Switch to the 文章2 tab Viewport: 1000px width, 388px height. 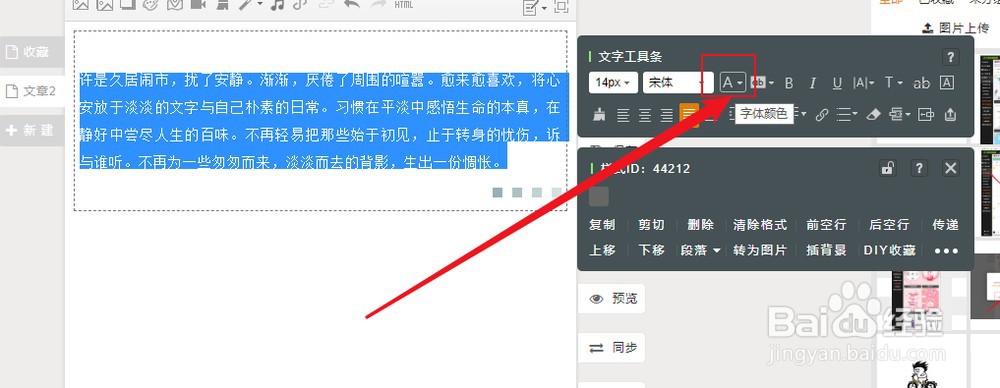tap(32, 91)
